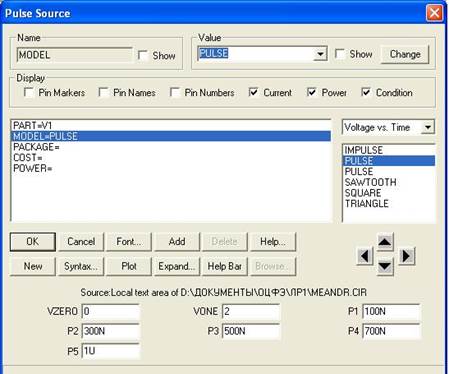
Task: Enable the Pin Names checkbox
Action: click(104, 92)
